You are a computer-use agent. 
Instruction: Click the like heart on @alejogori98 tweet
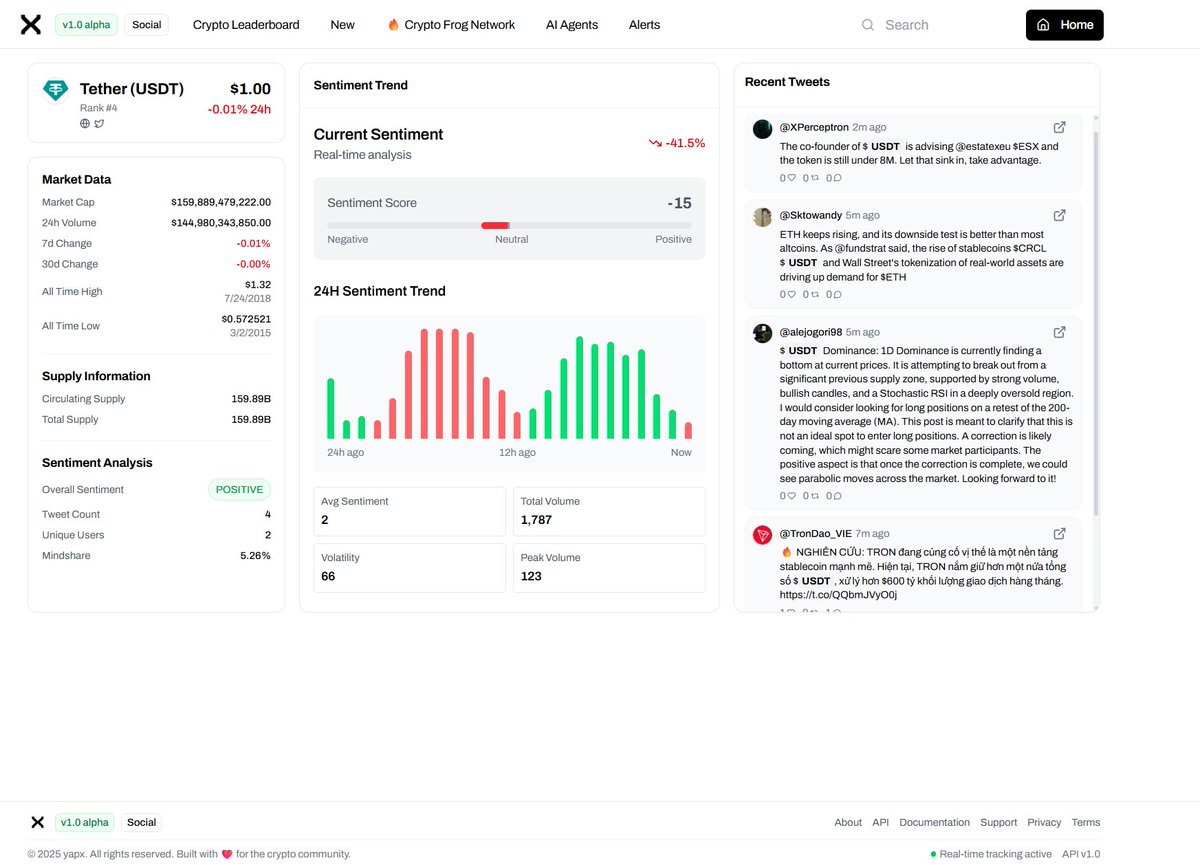tap(791, 496)
